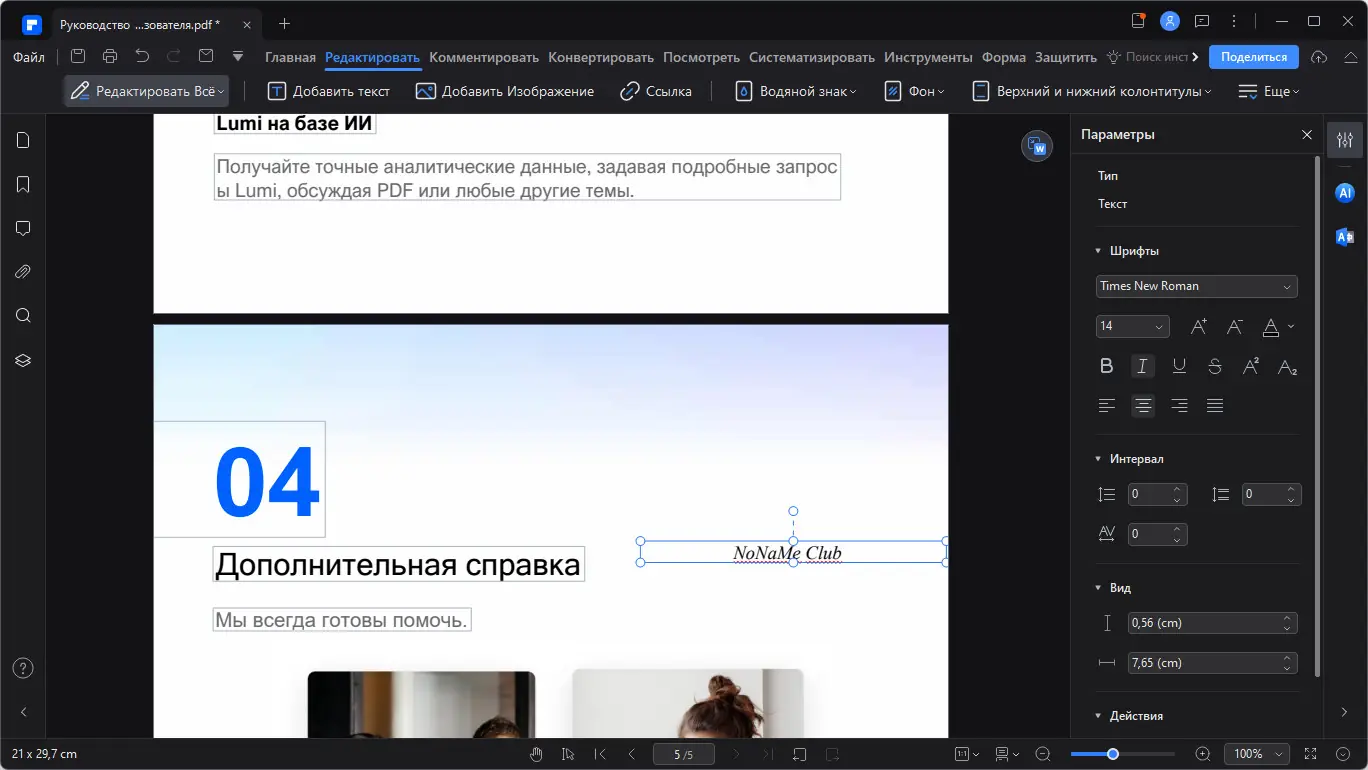Screen dimensions: 1368x770
Task: Click the page number input field
Action: [x=683, y=754]
